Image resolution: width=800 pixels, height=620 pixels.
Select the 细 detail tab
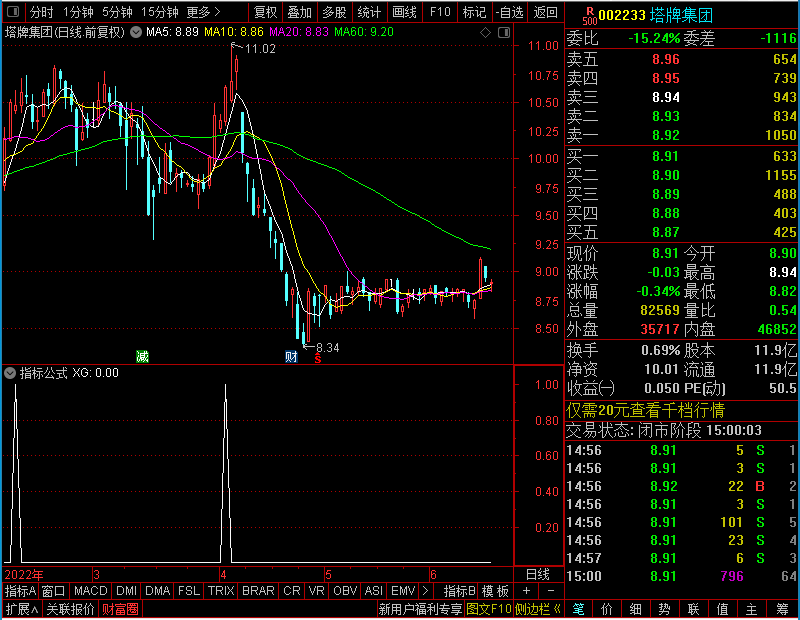(636, 609)
